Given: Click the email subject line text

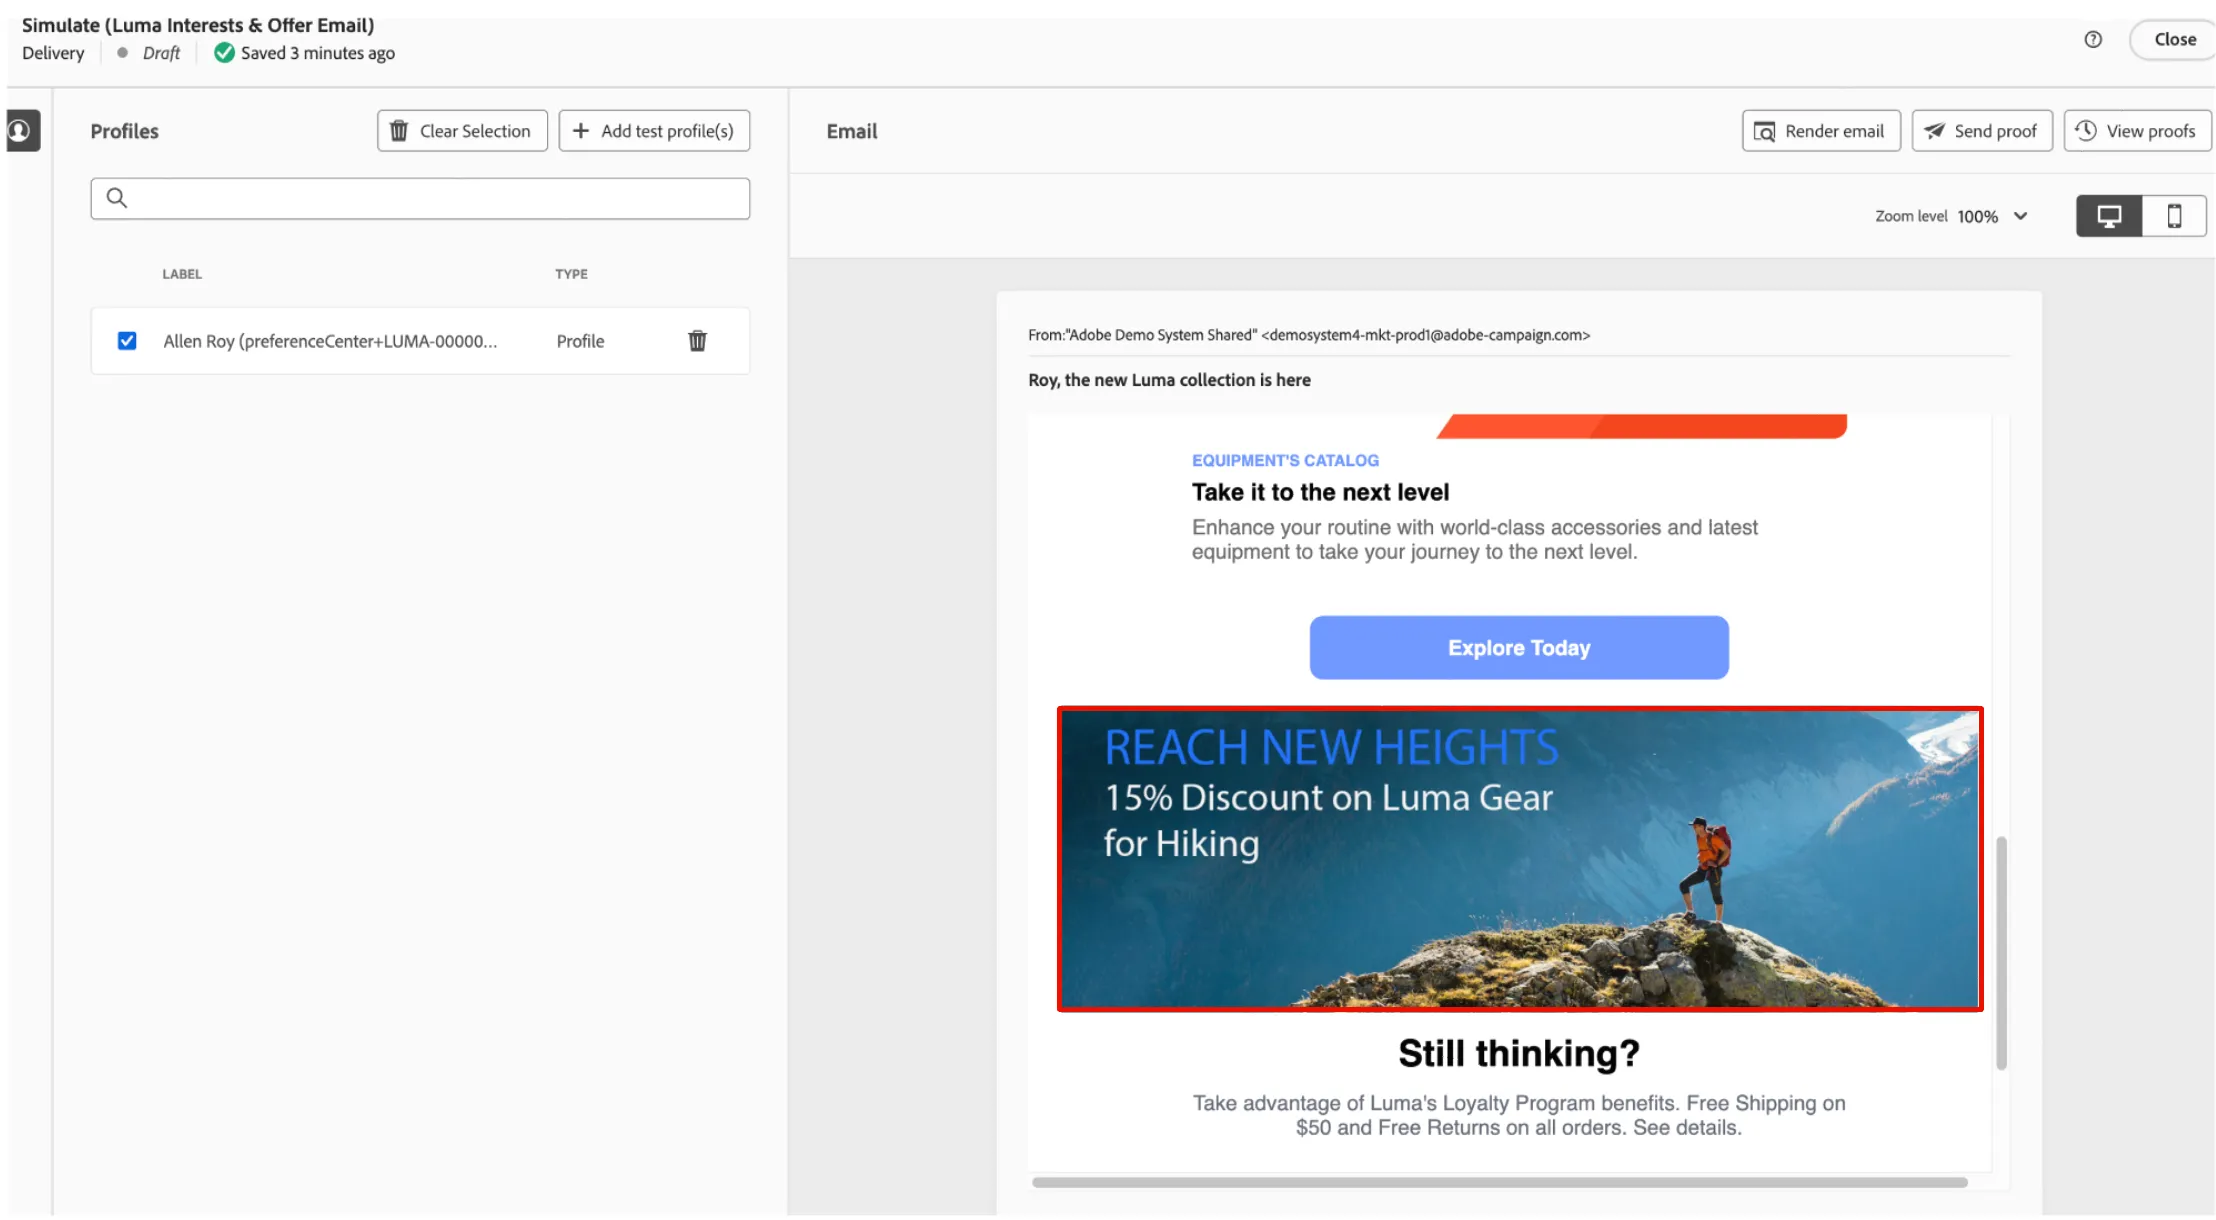Looking at the screenshot, I should tap(1169, 380).
